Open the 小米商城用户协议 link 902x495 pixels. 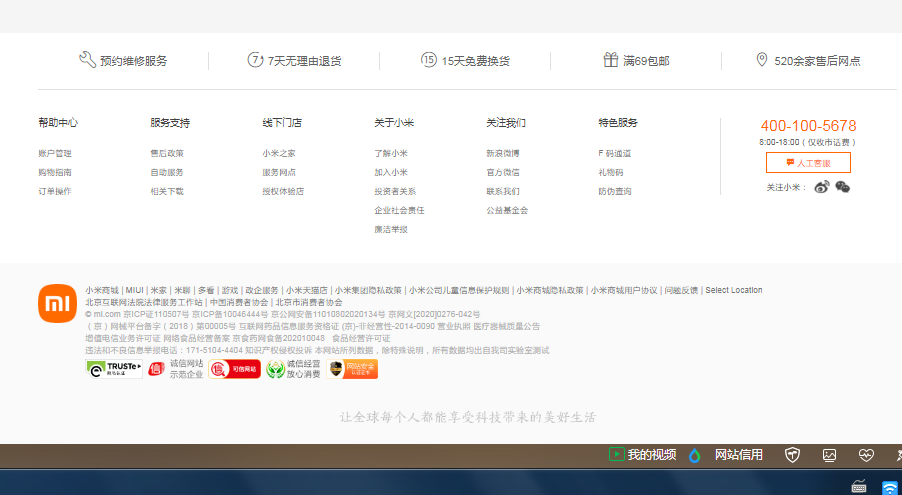[624, 290]
